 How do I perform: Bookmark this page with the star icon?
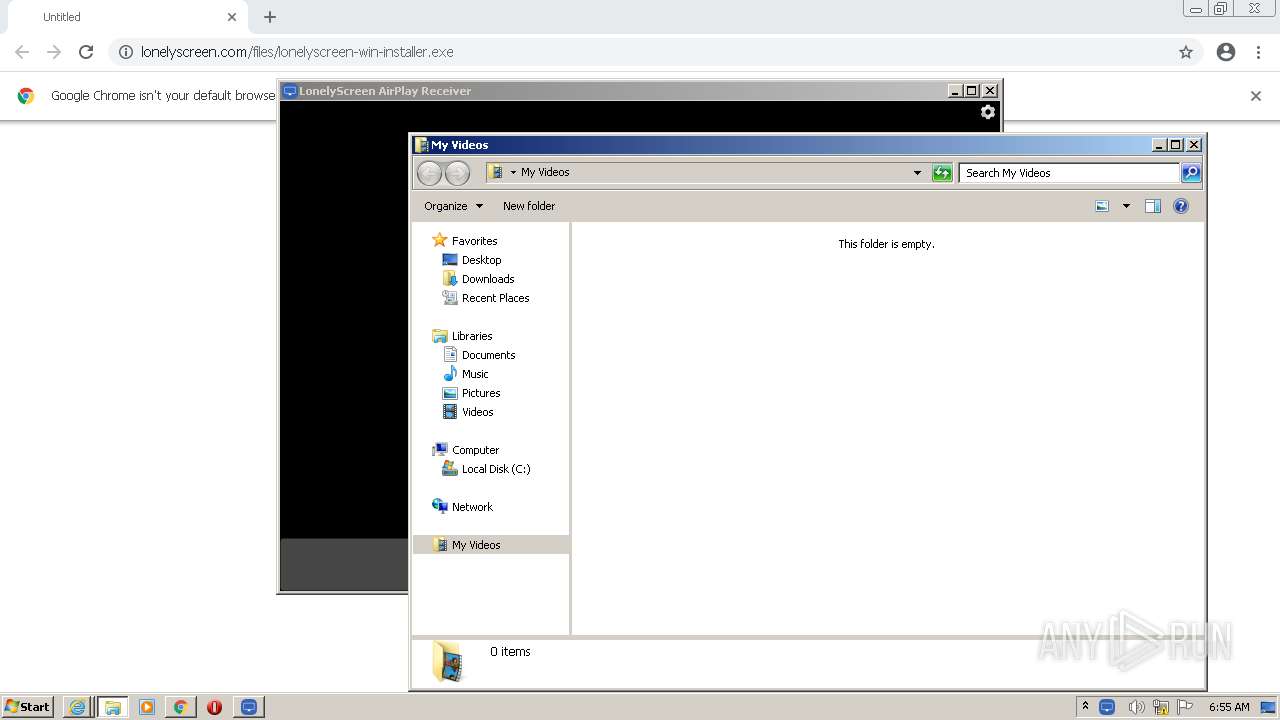tap(1186, 52)
